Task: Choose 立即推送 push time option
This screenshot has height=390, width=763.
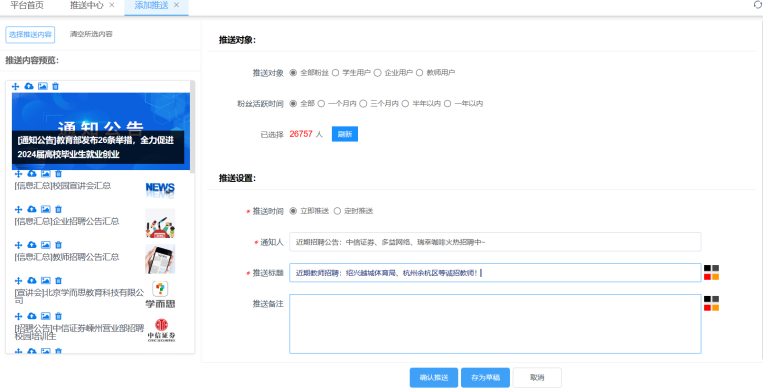Action: click(x=293, y=211)
